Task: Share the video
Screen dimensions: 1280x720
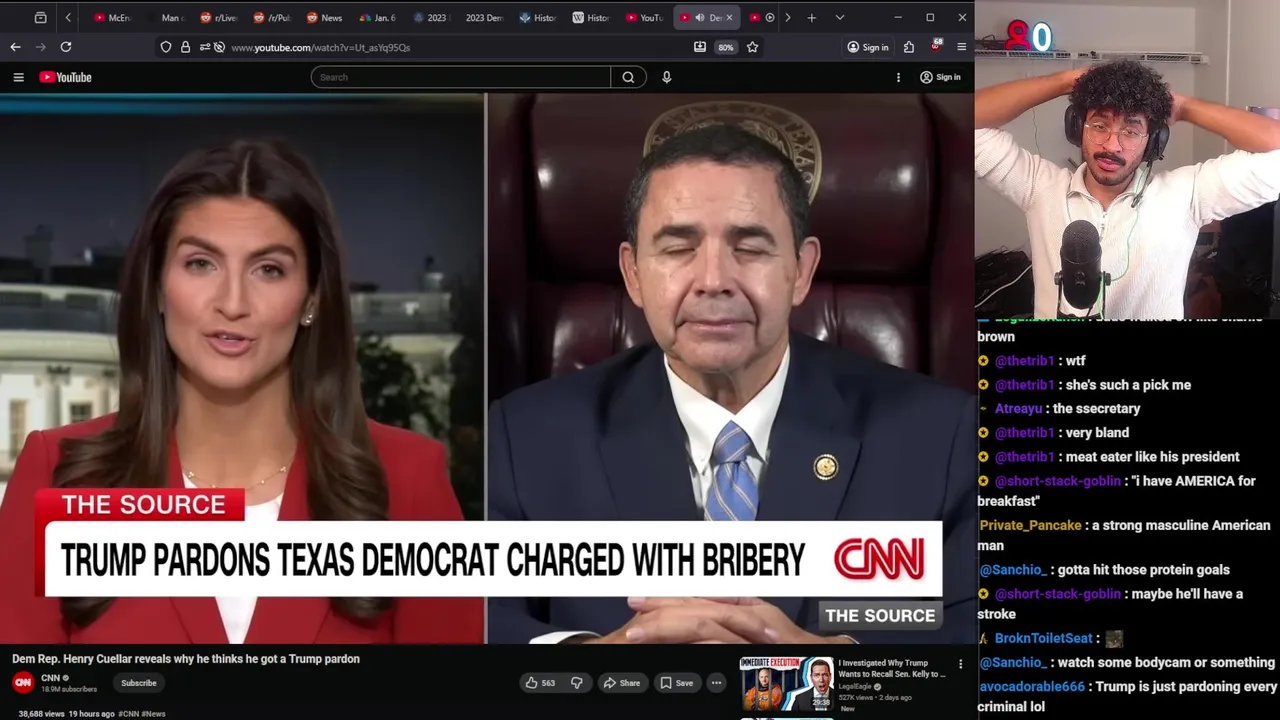Action: [621, 683]
